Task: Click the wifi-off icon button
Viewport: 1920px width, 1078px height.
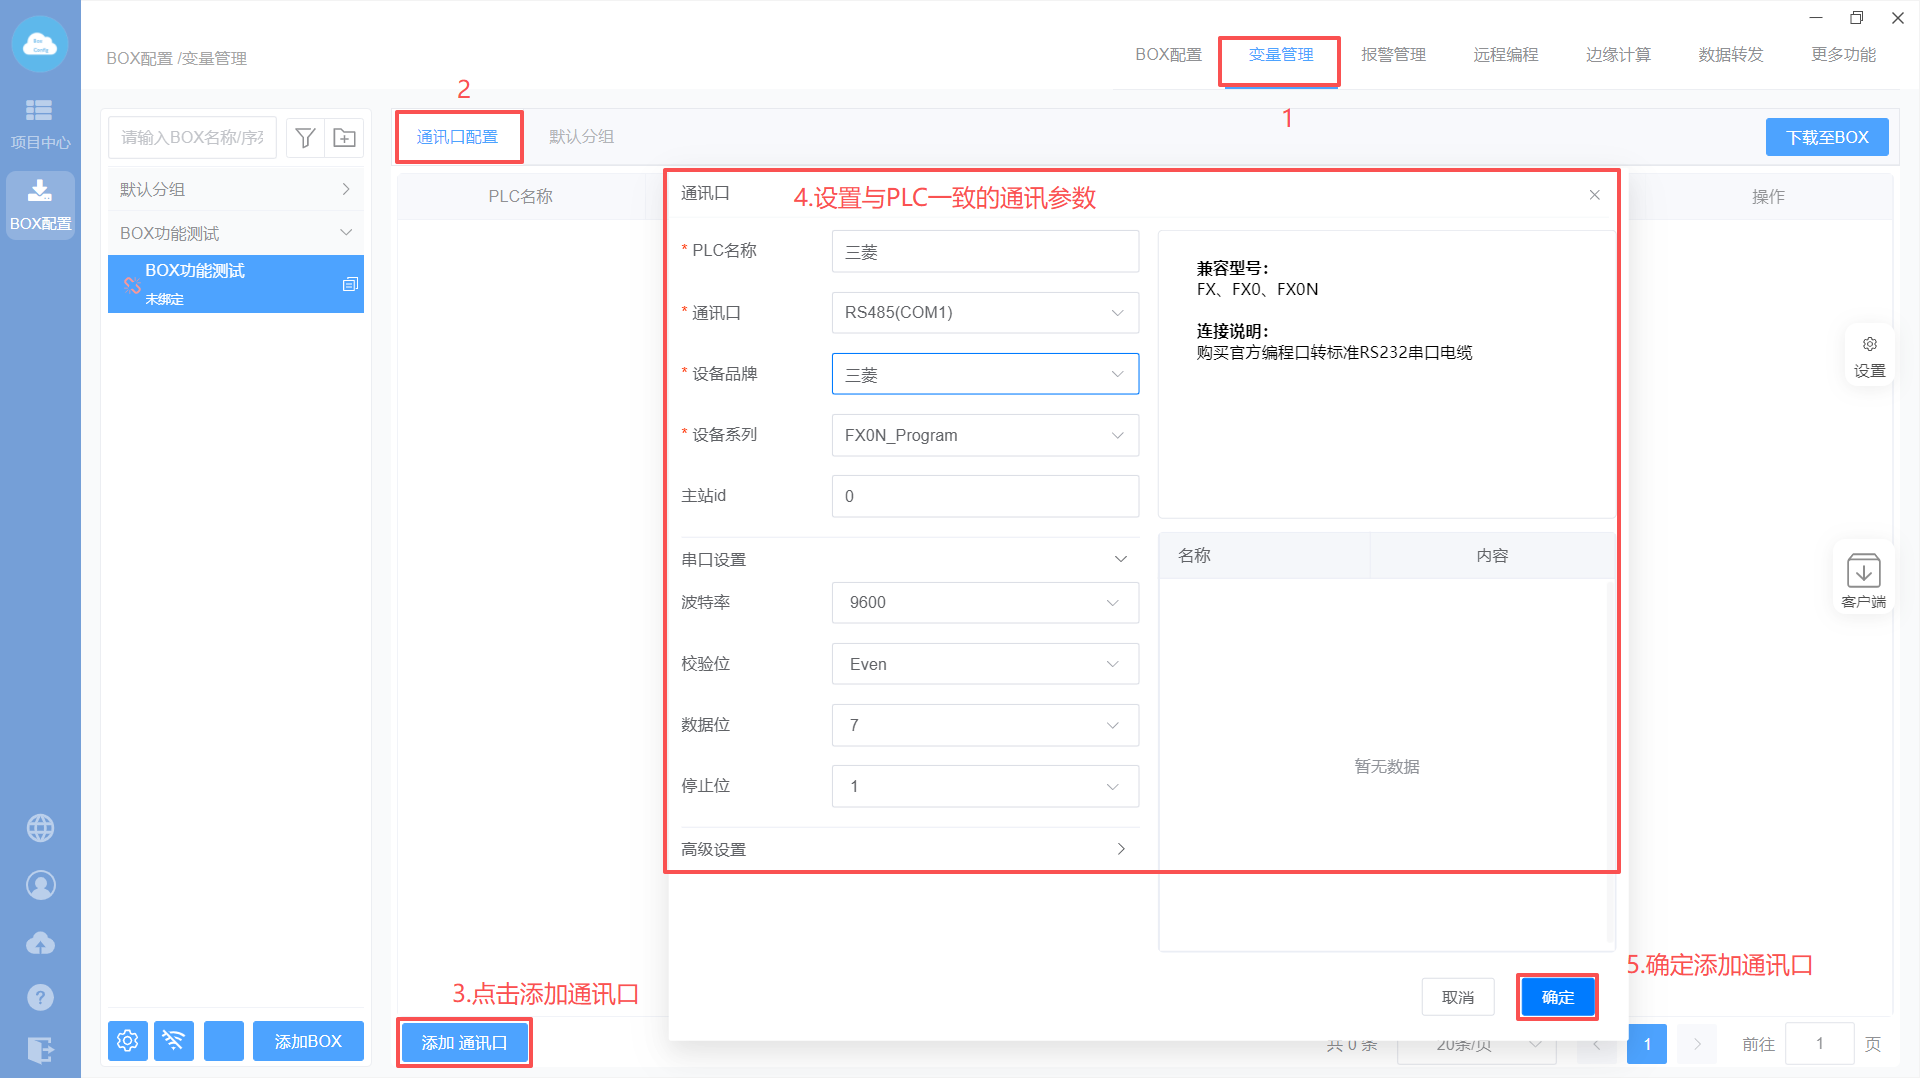Action: (174, 1041)
